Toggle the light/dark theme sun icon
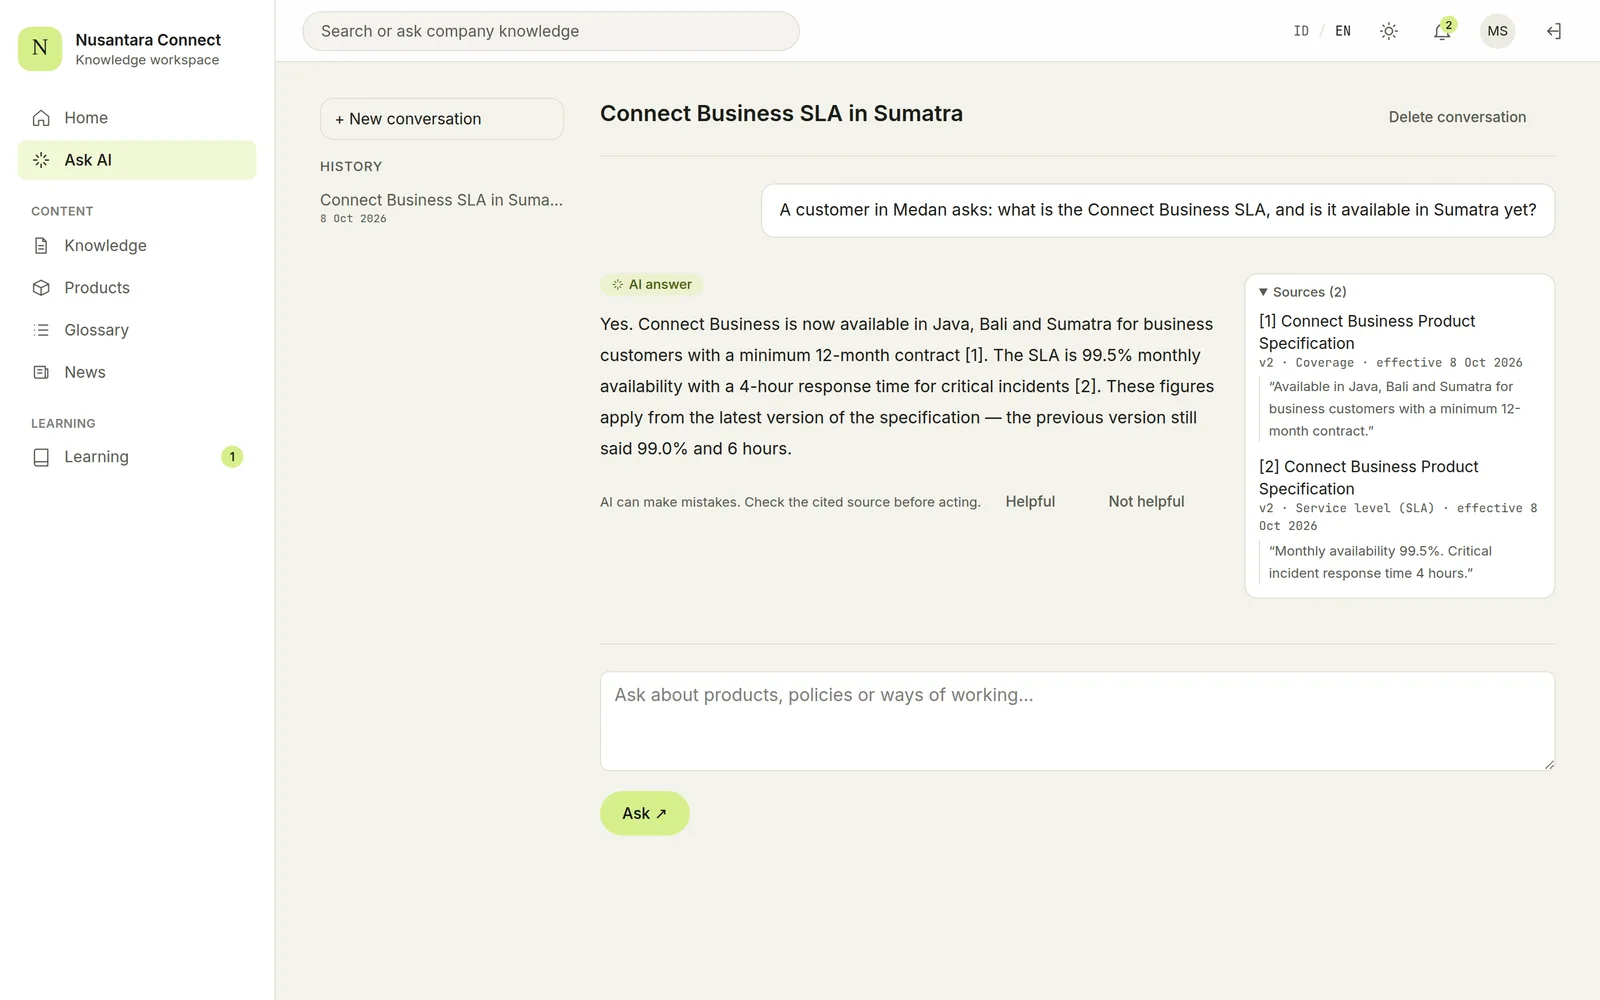 pyautogui.click(x=1389, y=31)
